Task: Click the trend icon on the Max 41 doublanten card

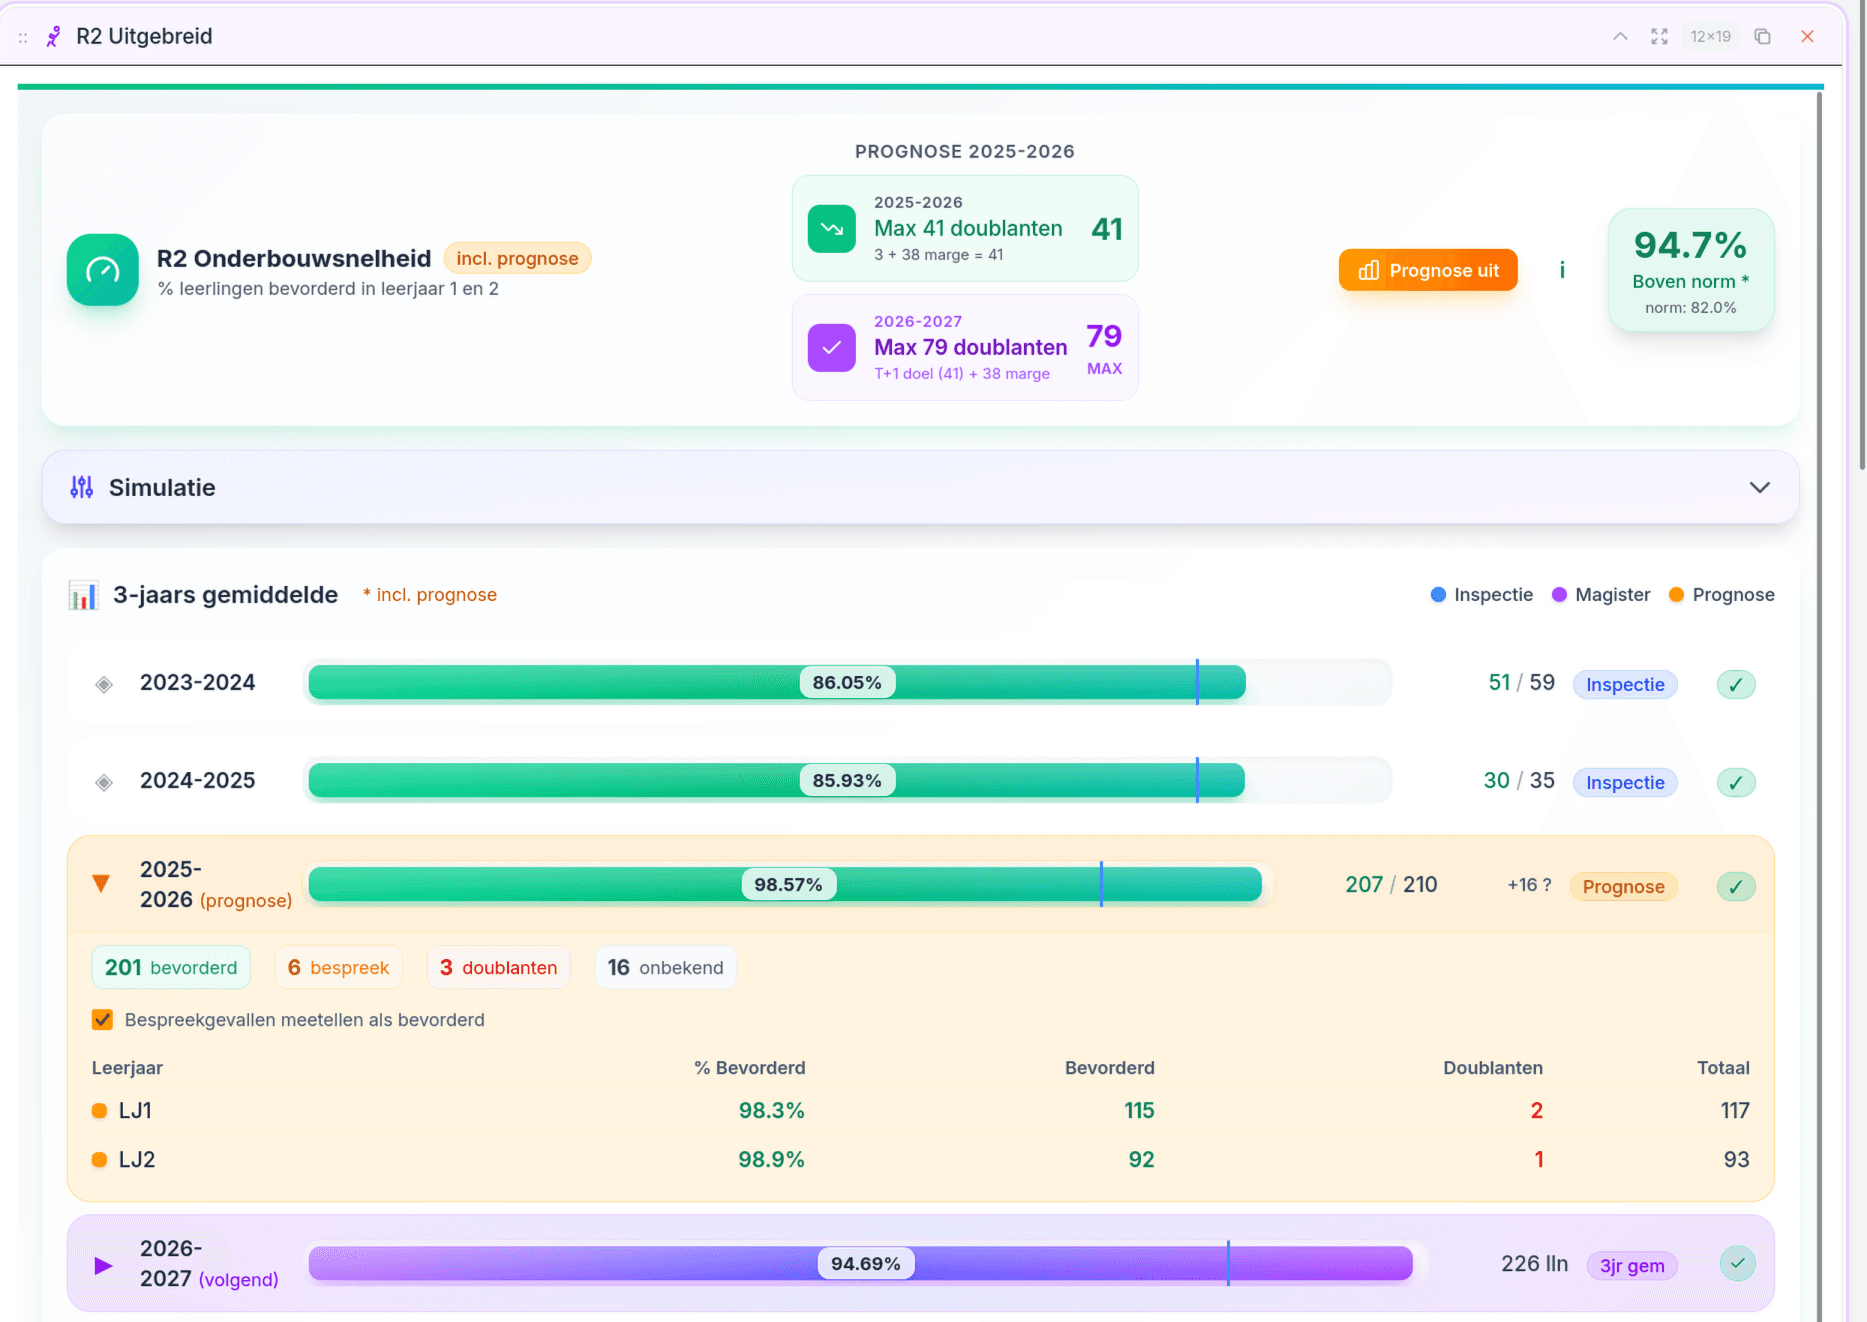Action: click(831, 228)
